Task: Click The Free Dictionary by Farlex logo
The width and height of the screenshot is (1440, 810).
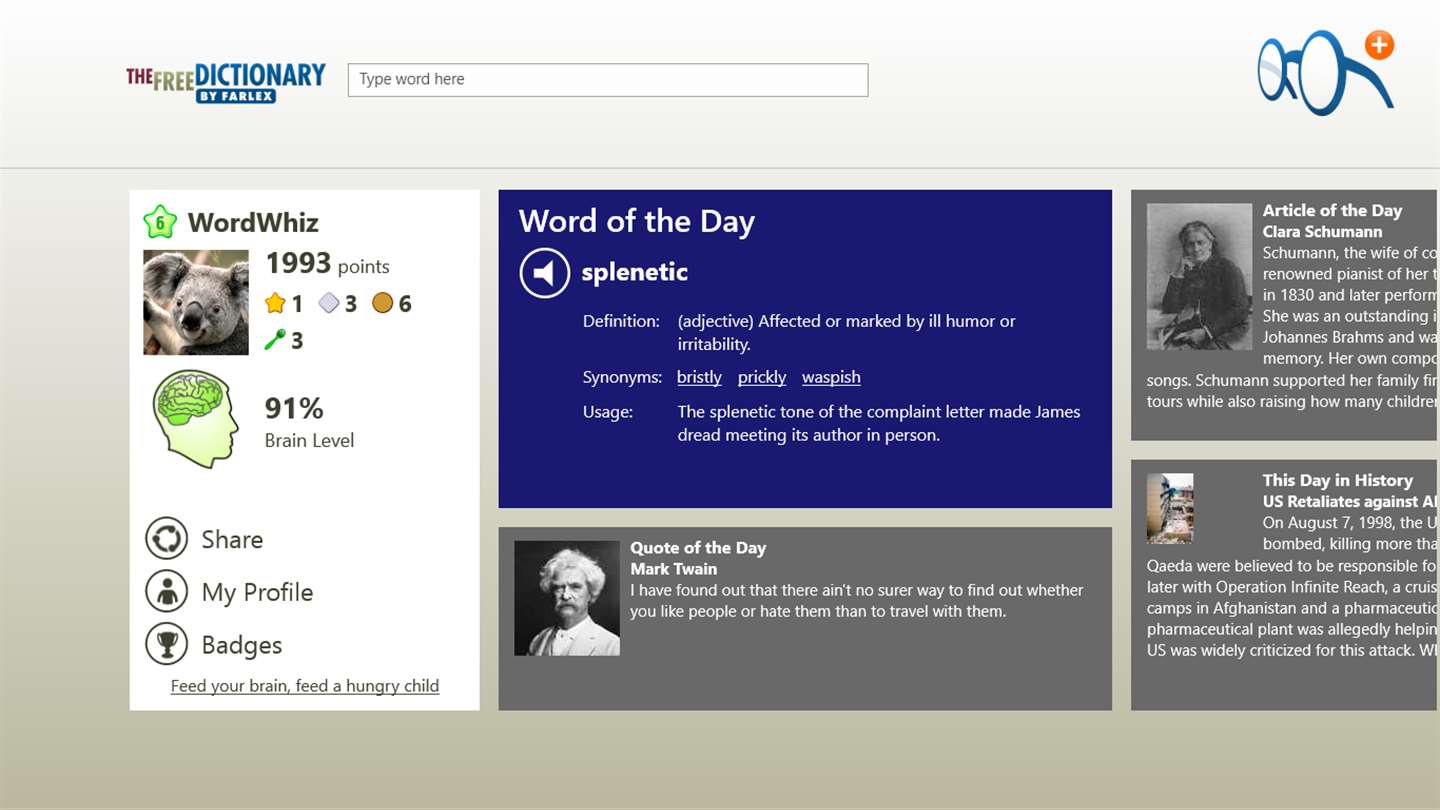Action: click(x=226, y=82)
